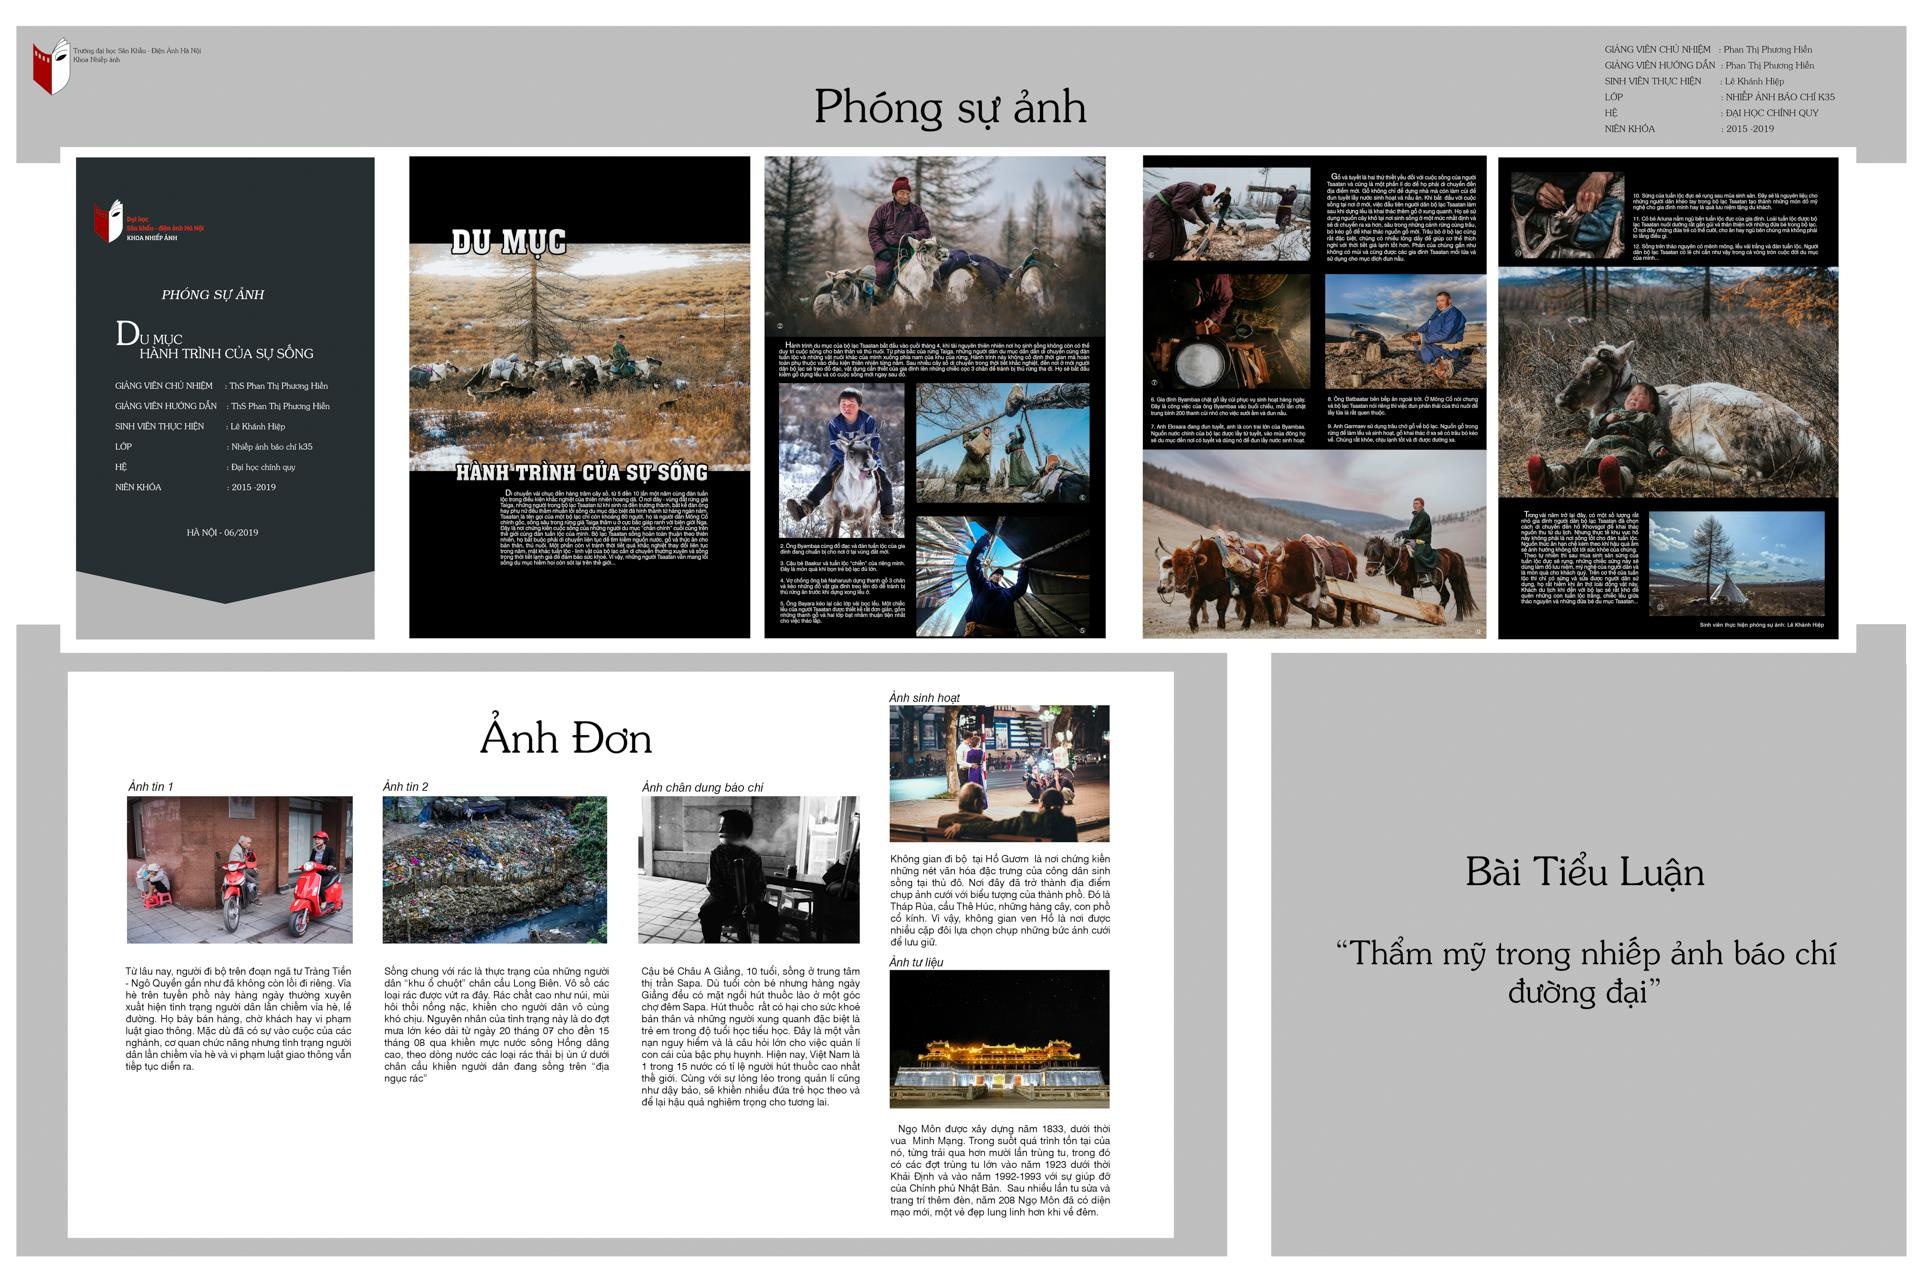Click the child sleeping on reindeer photo
The width and height of the screenshot is (1920, 1280).
[x=1667, y=382]
